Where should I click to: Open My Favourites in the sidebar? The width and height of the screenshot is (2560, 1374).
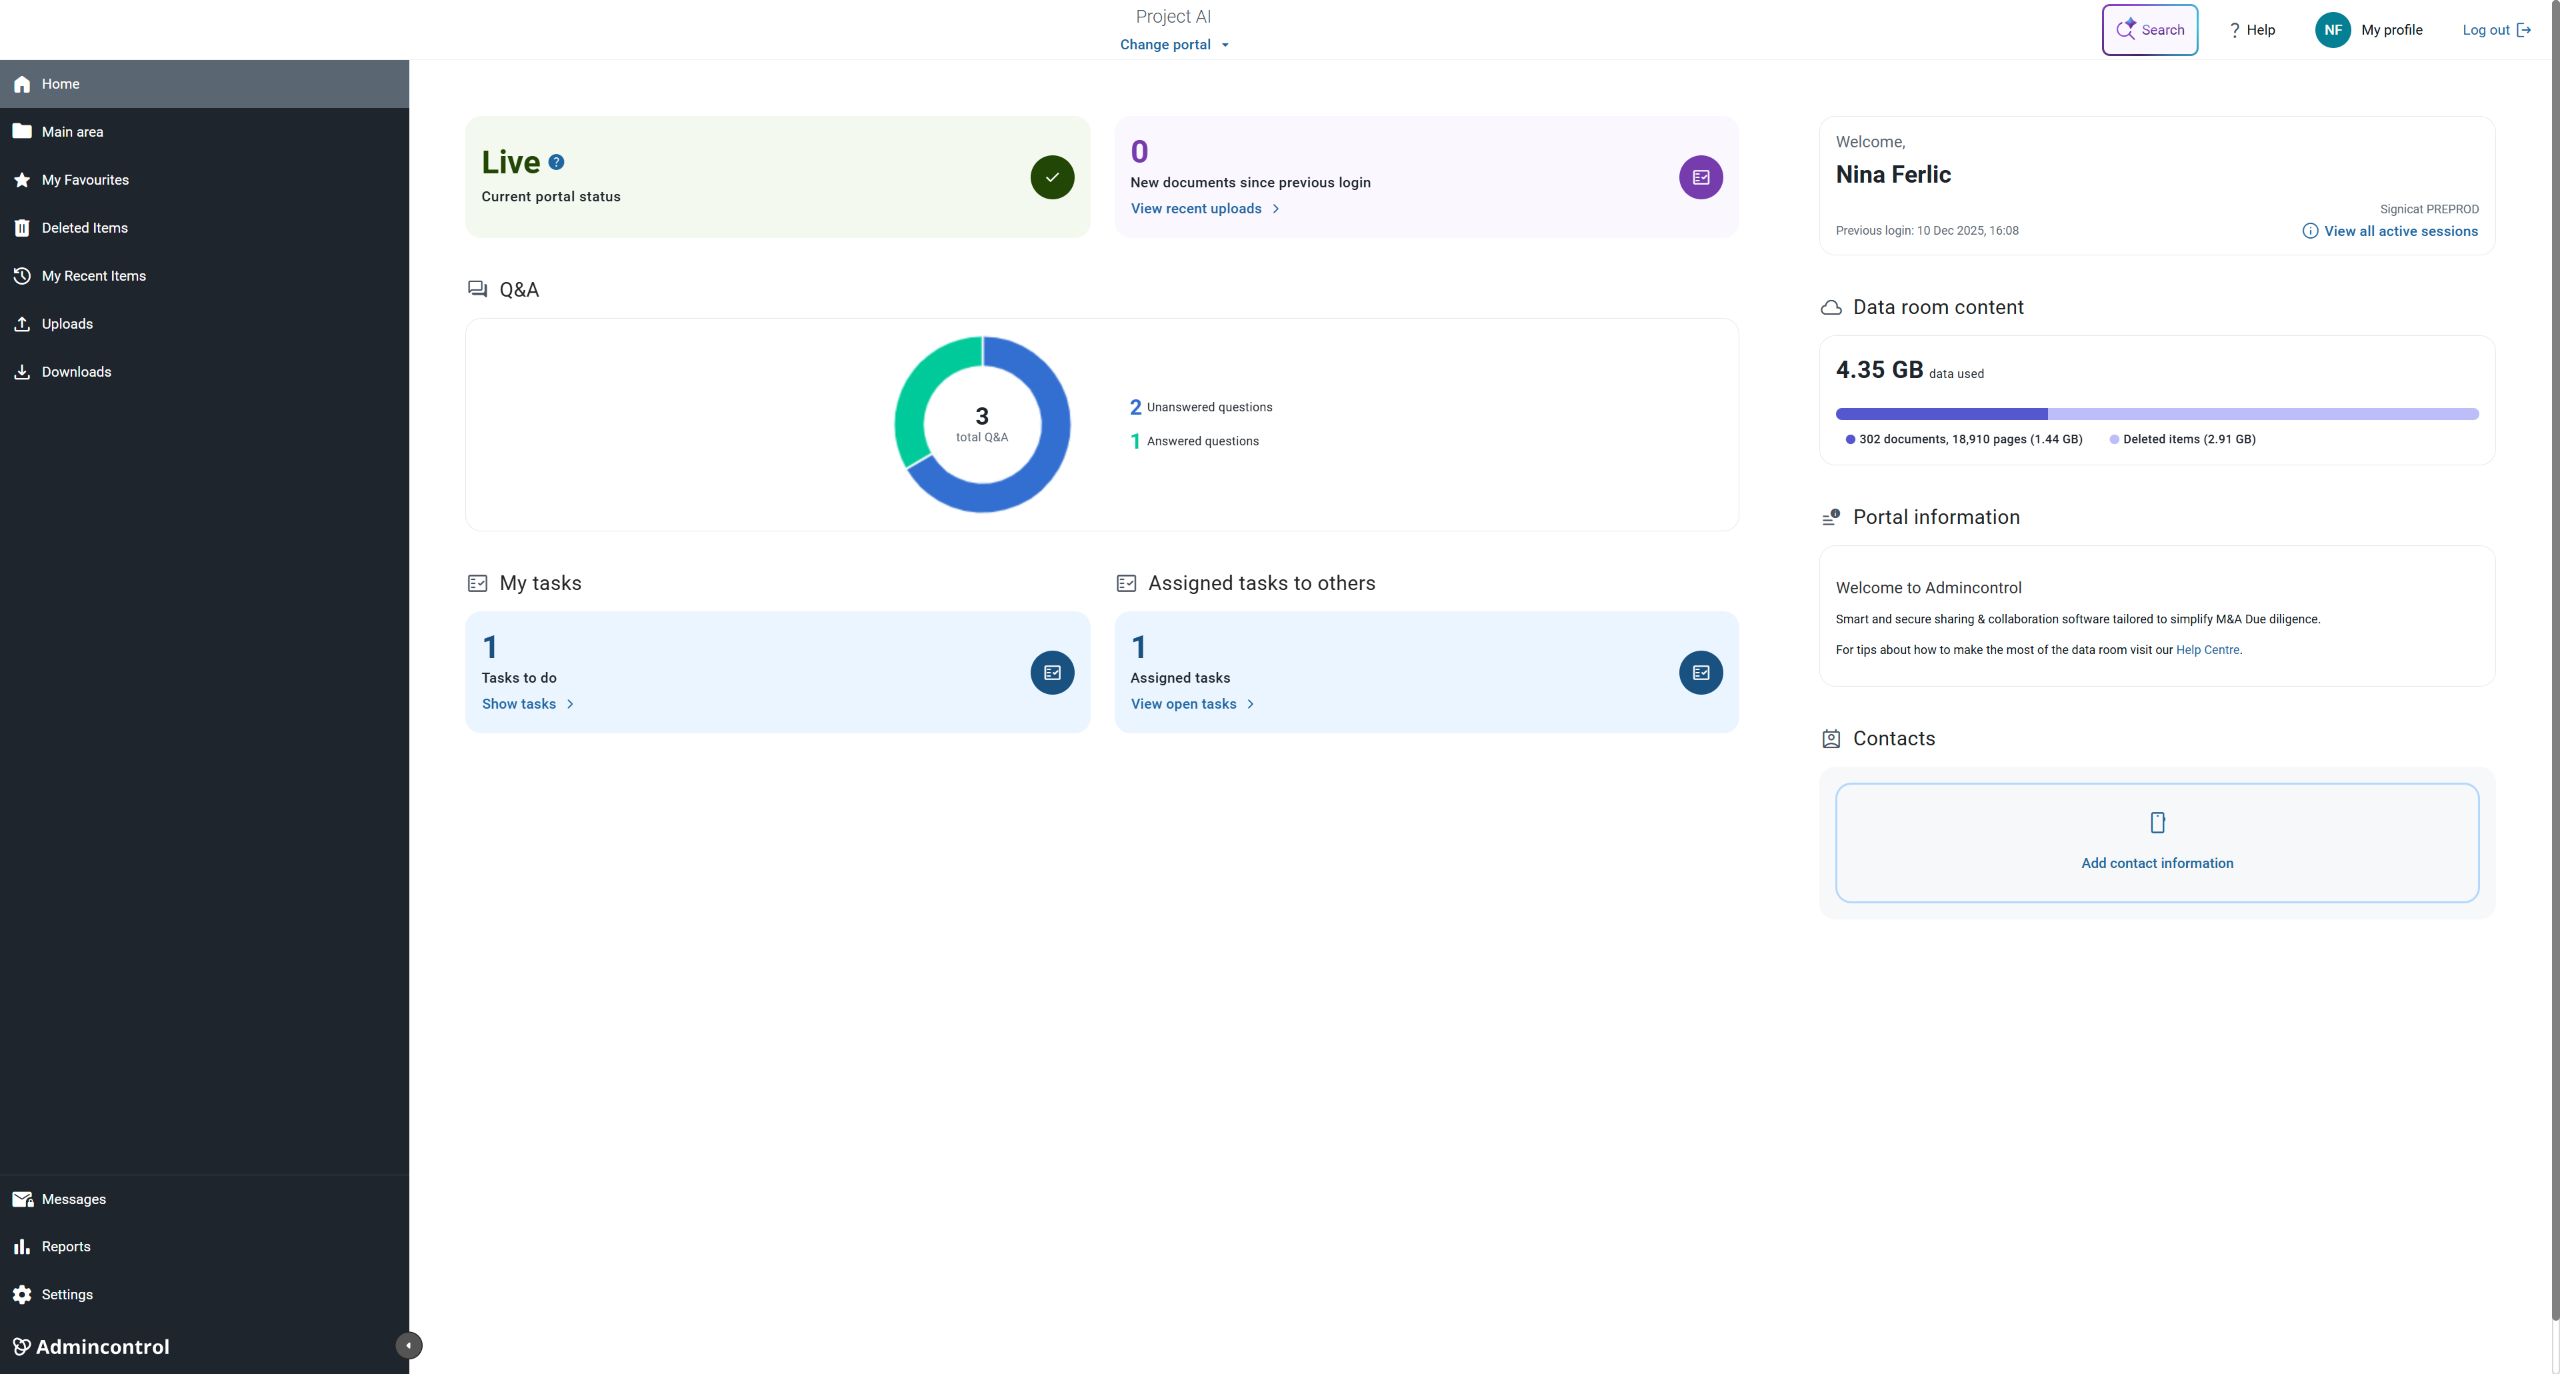(x=85, y=180)
